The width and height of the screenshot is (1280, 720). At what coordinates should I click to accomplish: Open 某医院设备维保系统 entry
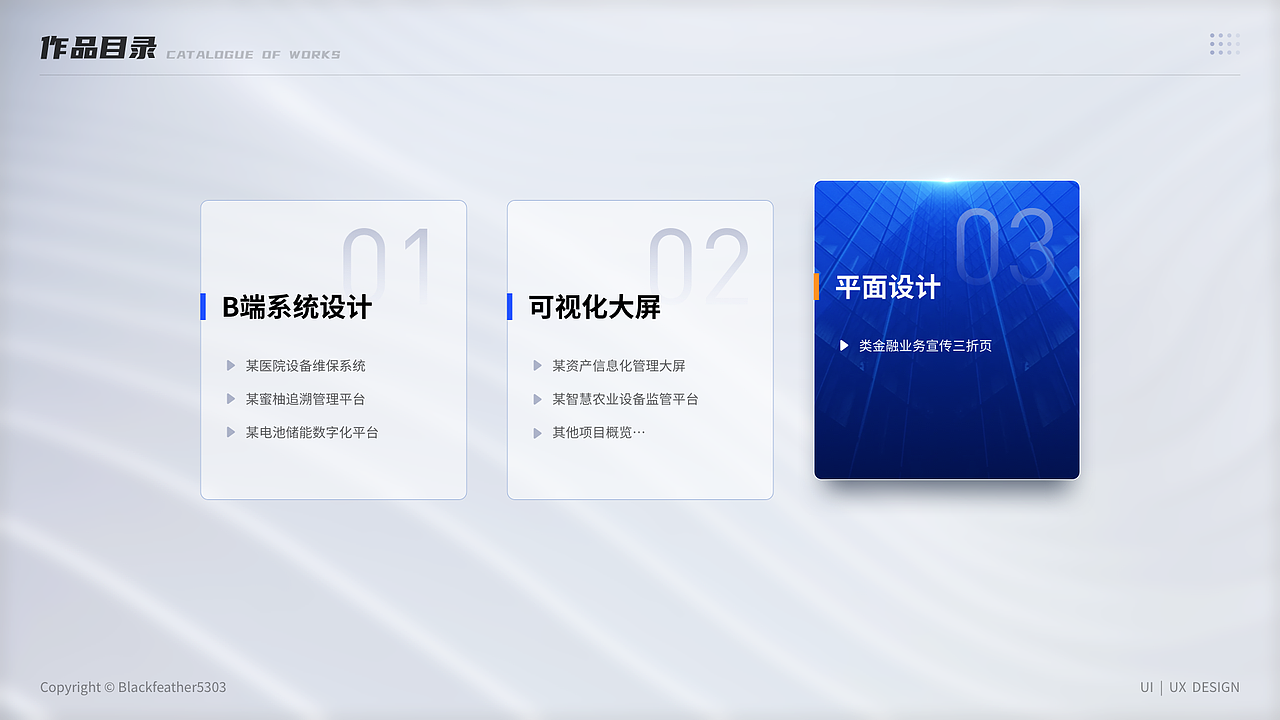[306, 365]
